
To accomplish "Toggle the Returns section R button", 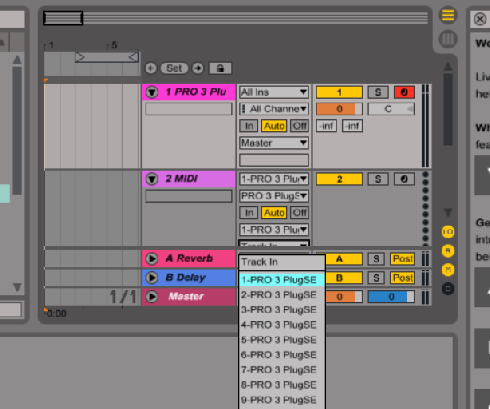I will click(x=448, y=251).
